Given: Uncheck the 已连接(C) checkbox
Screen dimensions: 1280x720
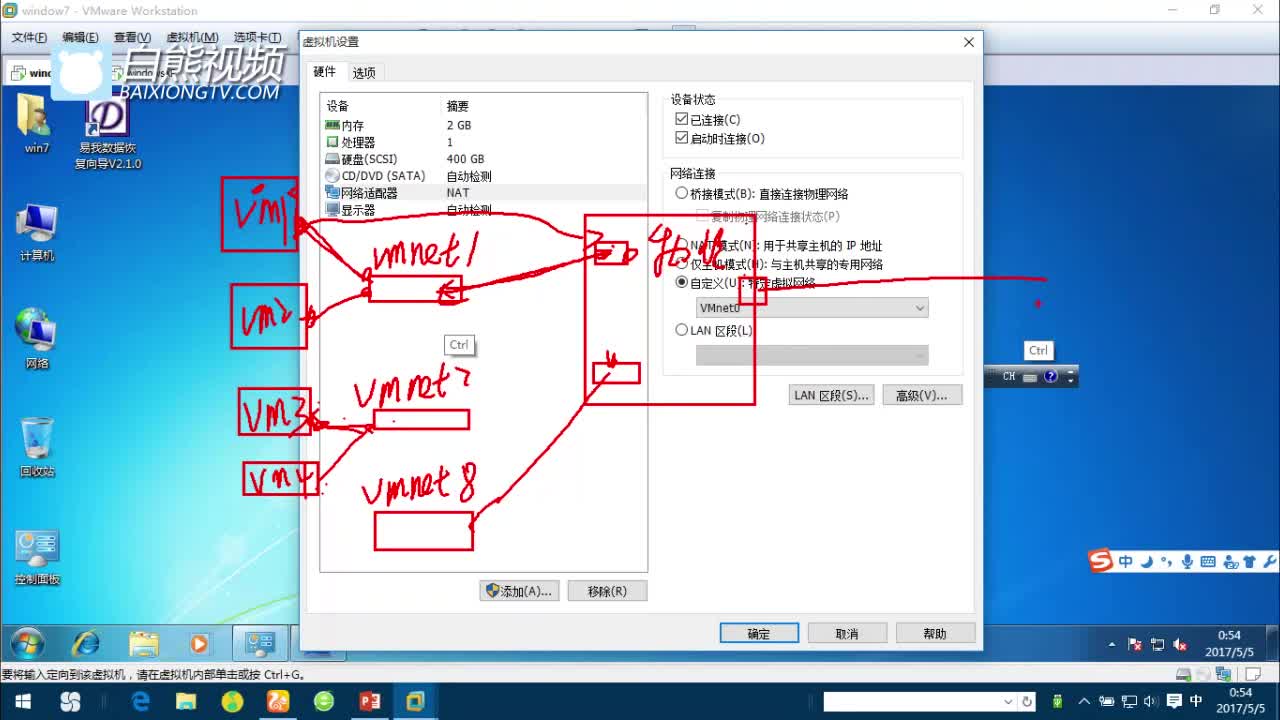Looking at the screenshot, I should tap(682, 118).
